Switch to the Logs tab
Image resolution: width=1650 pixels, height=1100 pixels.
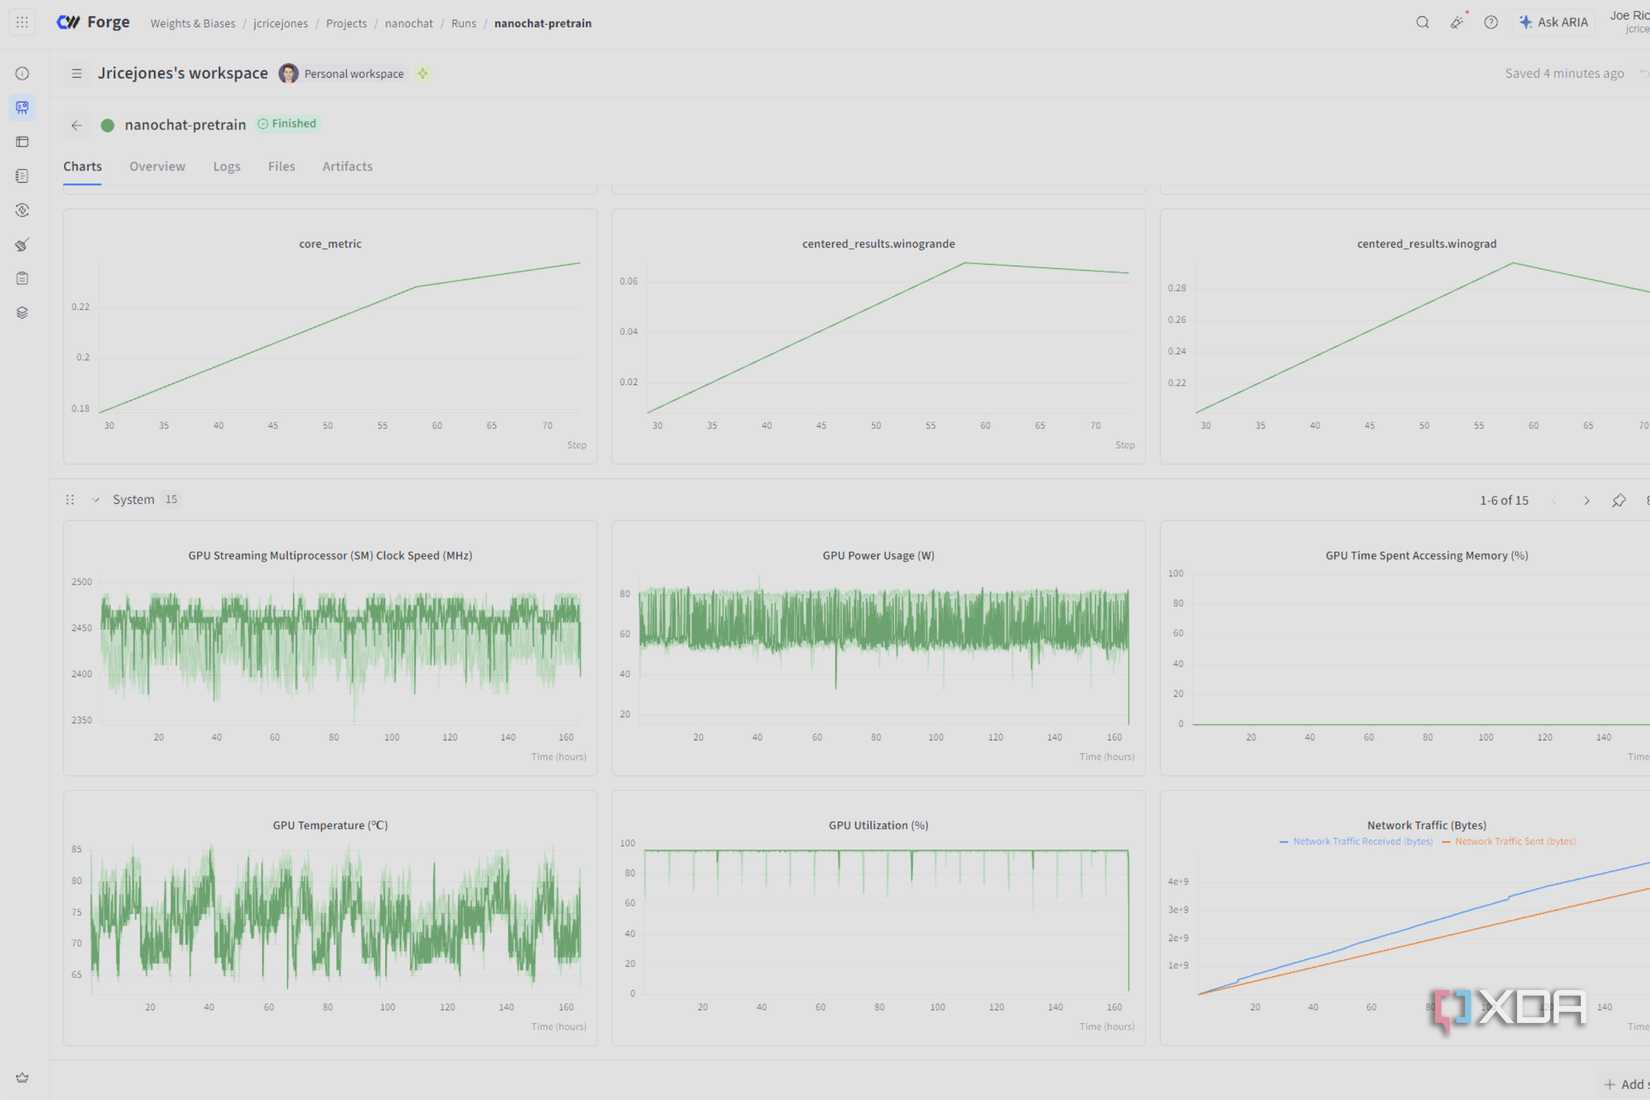pyautogui.click(x=226, y=166)
